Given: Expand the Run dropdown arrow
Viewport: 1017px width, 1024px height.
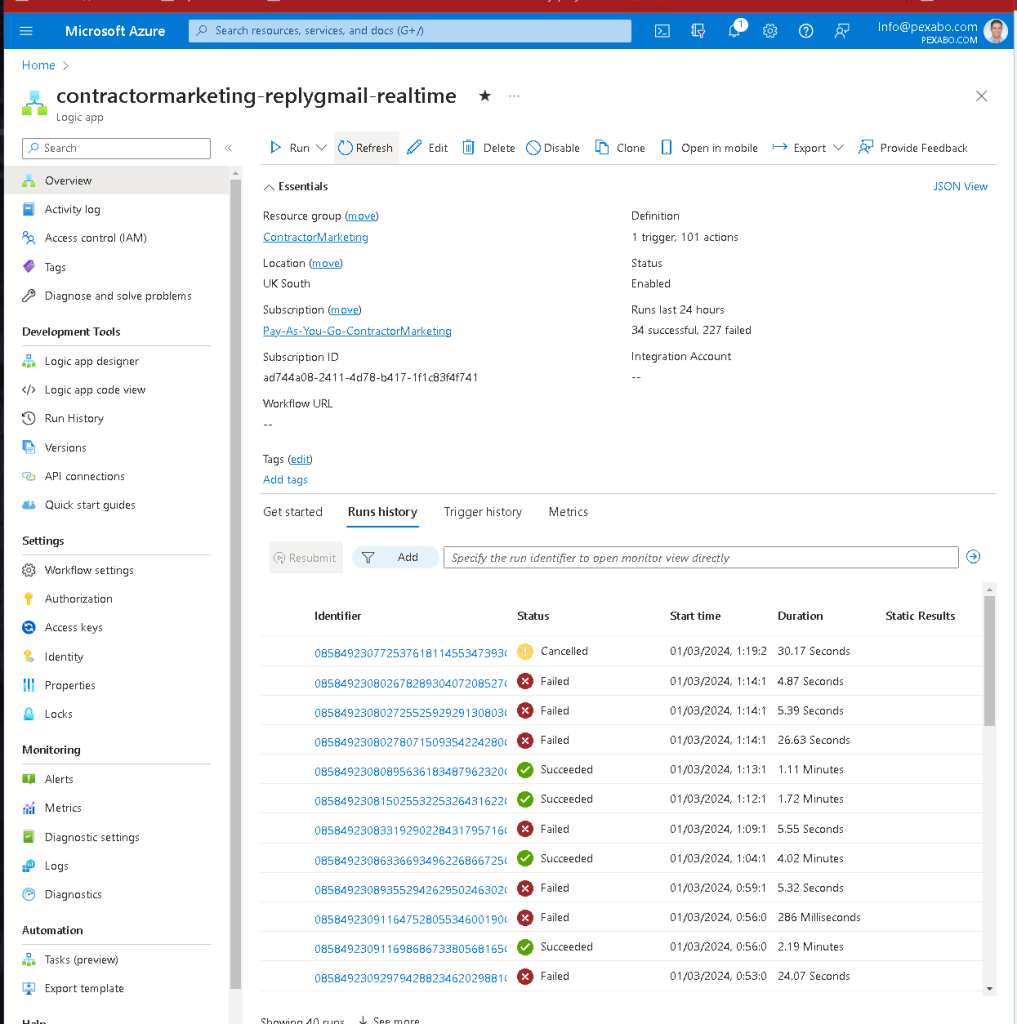Looking at the screenshot, I should click(321, 148).
